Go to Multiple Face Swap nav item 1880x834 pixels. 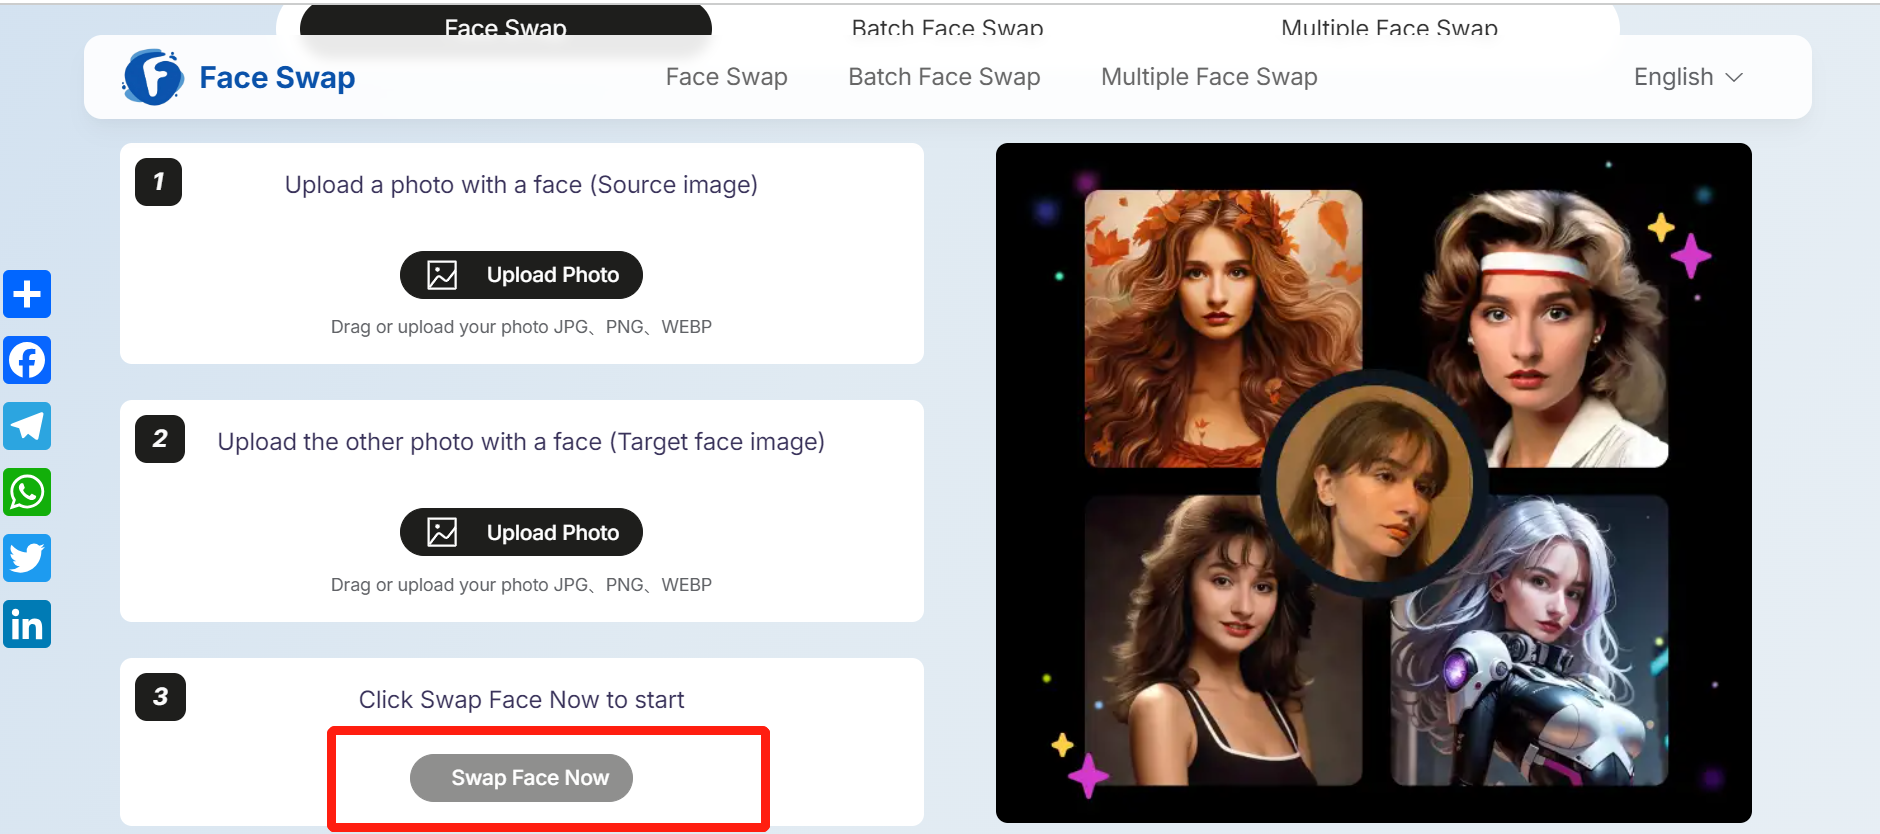[x=1209, y=77]
